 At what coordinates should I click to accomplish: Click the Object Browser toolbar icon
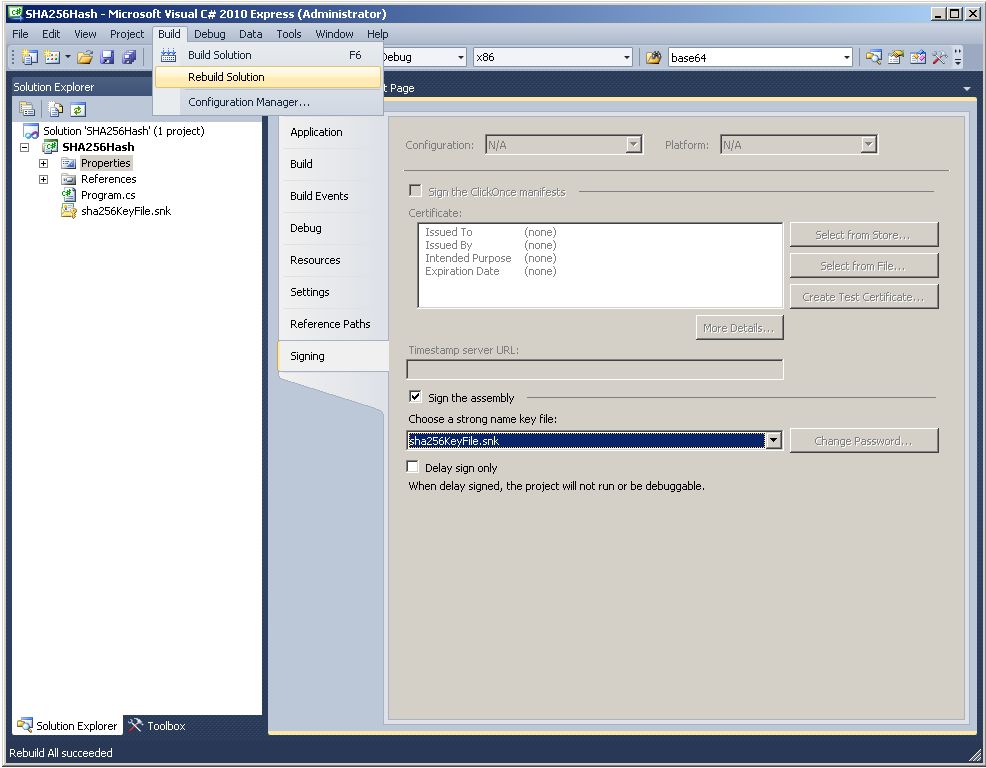tap(917, 57)
